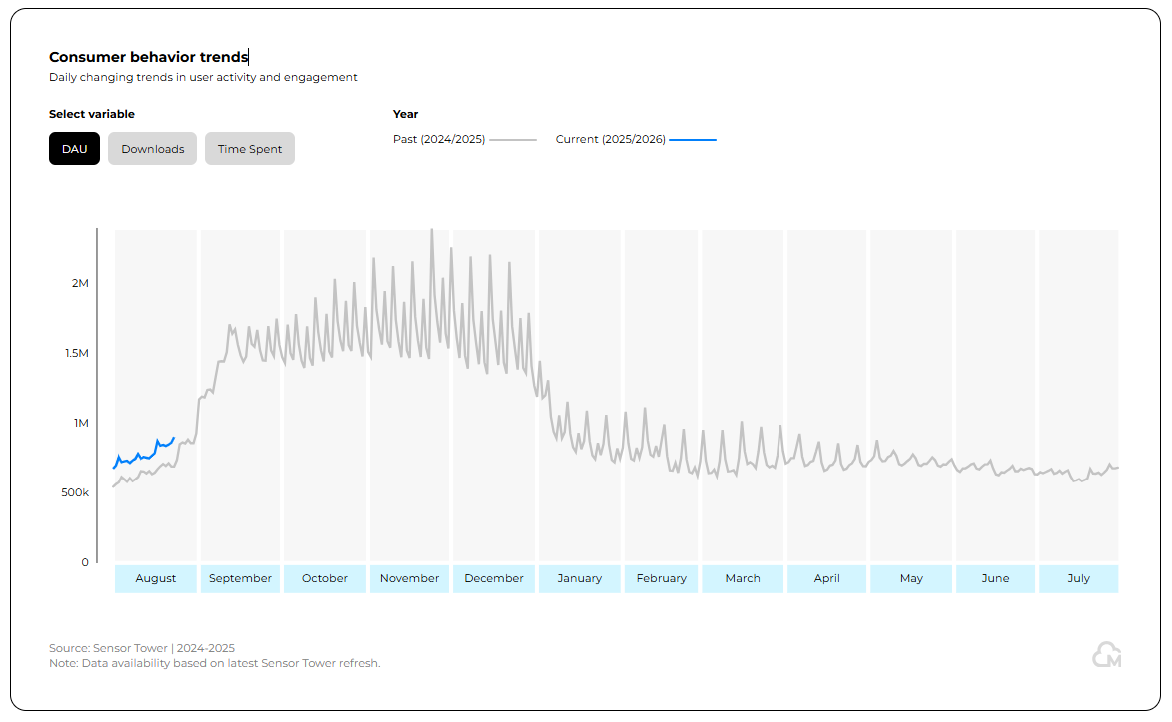Select the August month label
The width and height of the screenshot is (1172, 722).
[x=155, y=578]
